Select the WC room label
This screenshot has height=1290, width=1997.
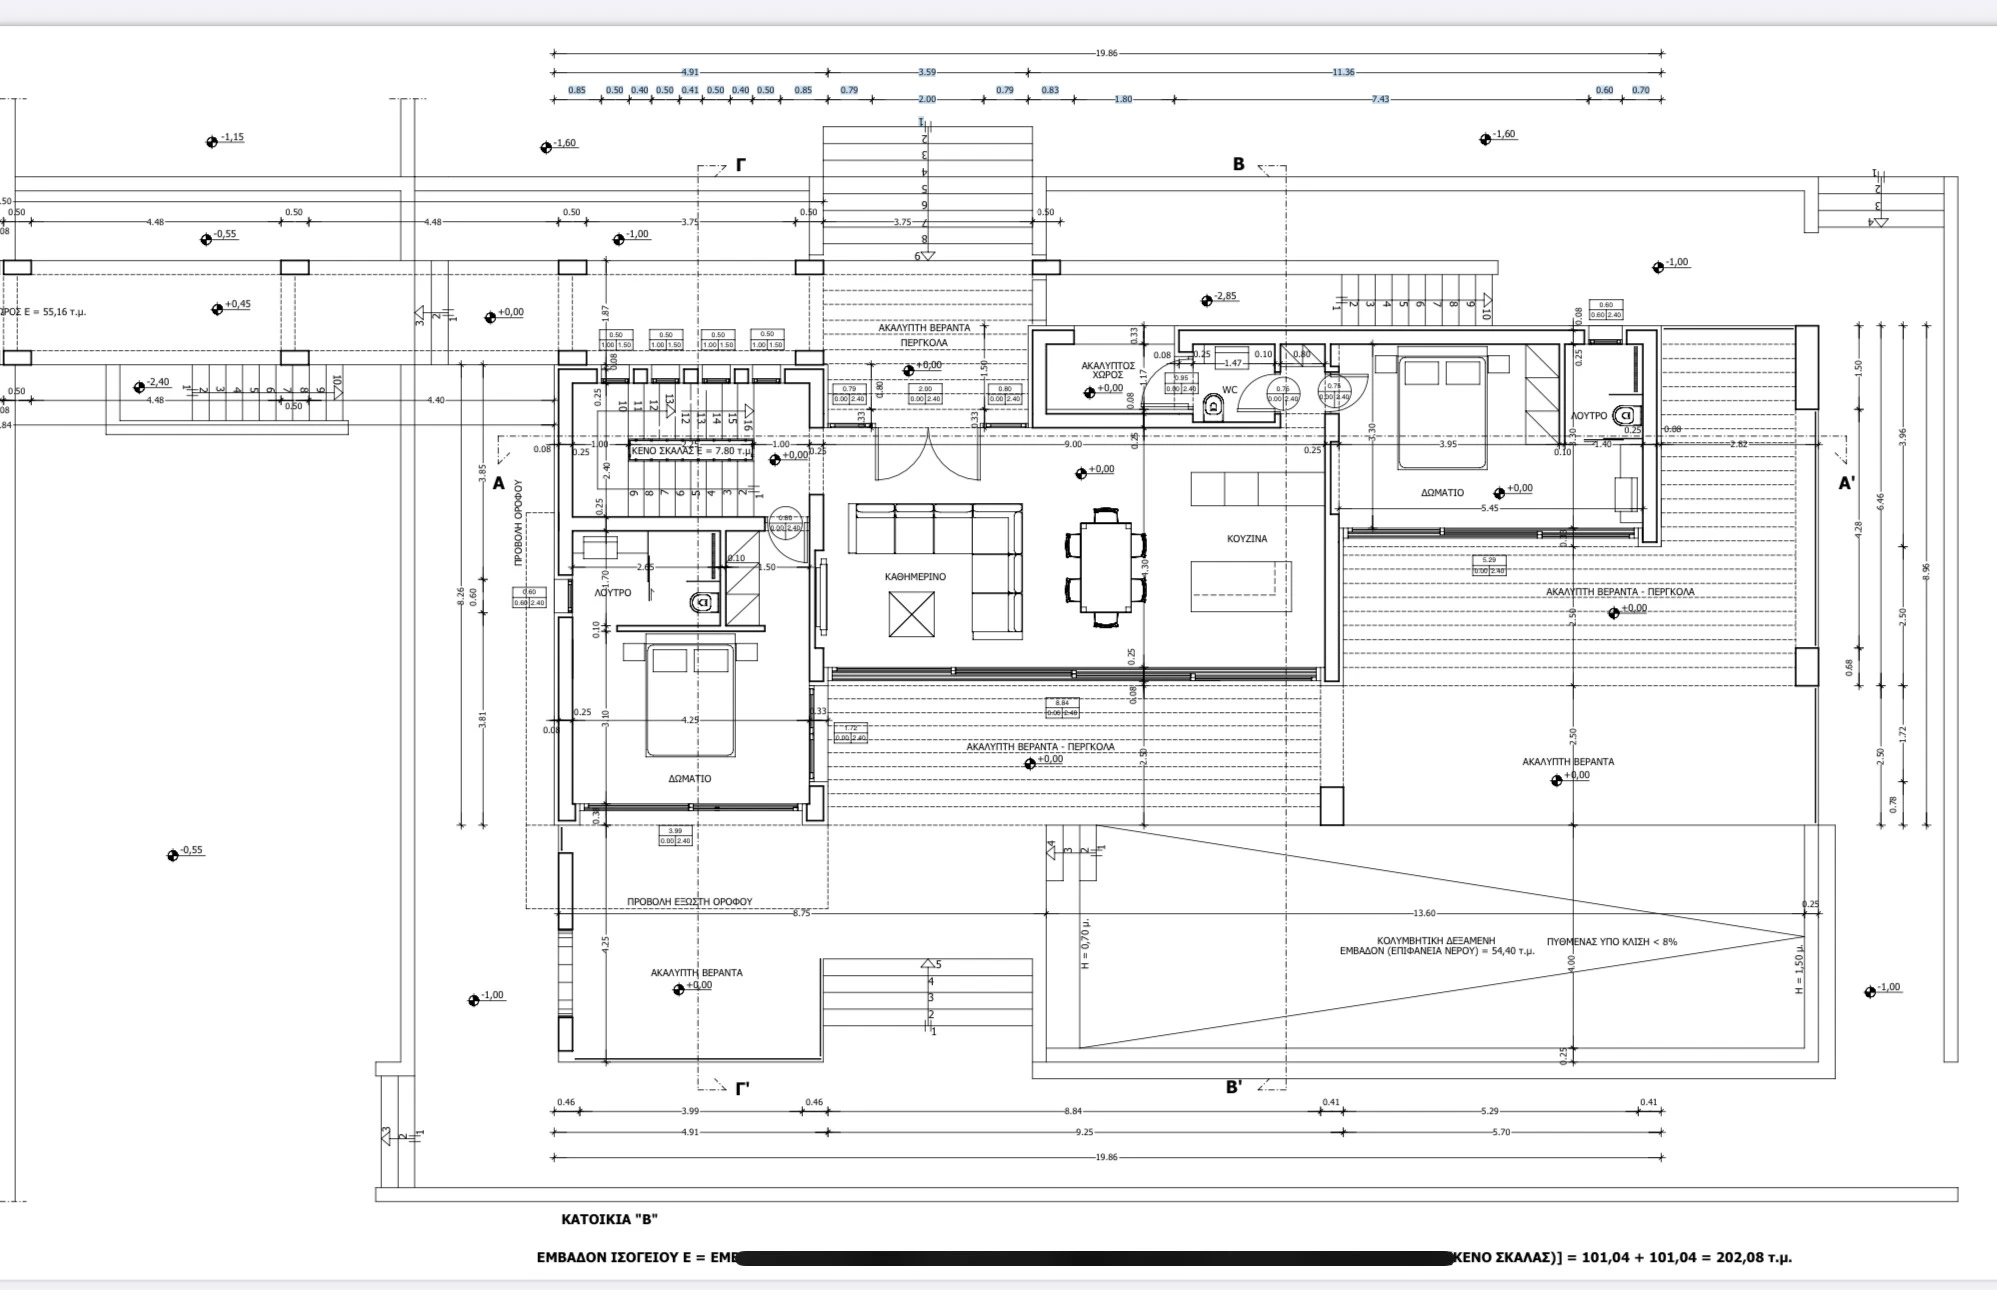[1229, 390]
